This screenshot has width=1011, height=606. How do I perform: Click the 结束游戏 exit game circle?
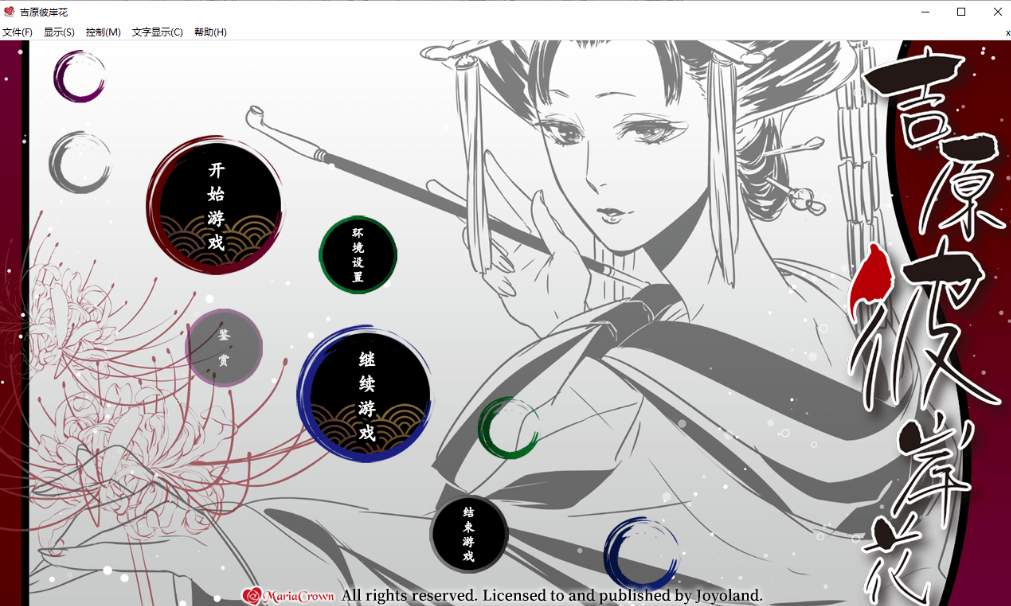click(x=469, y=534)
